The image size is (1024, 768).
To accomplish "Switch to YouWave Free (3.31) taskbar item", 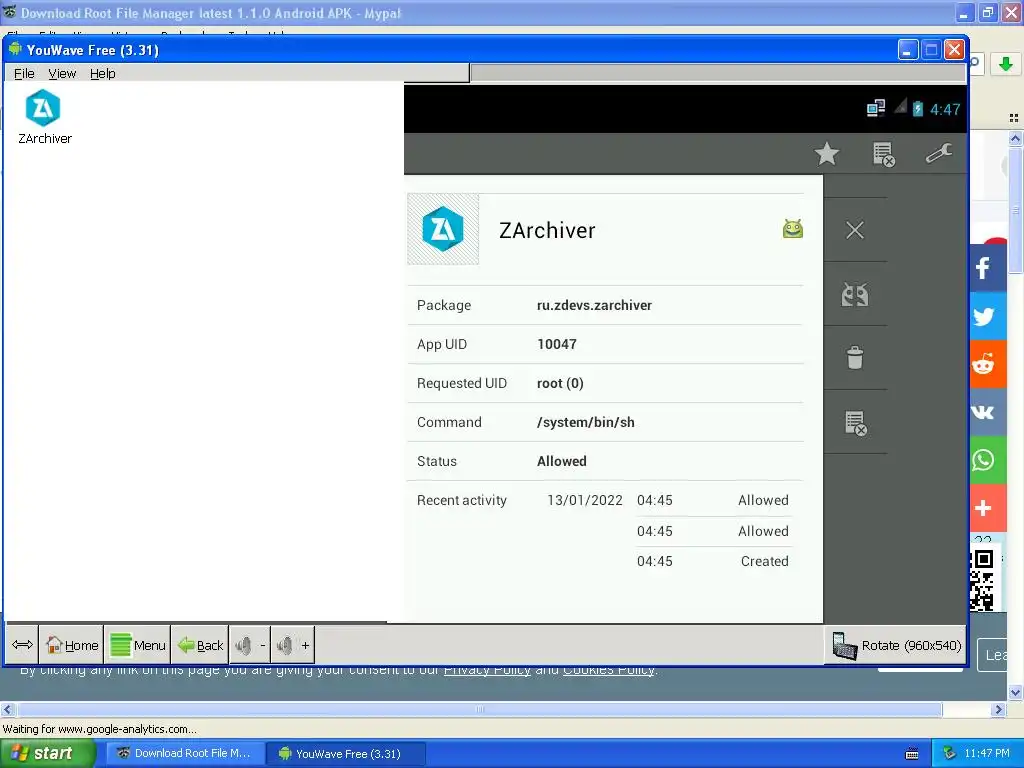I will coord(347,754).
